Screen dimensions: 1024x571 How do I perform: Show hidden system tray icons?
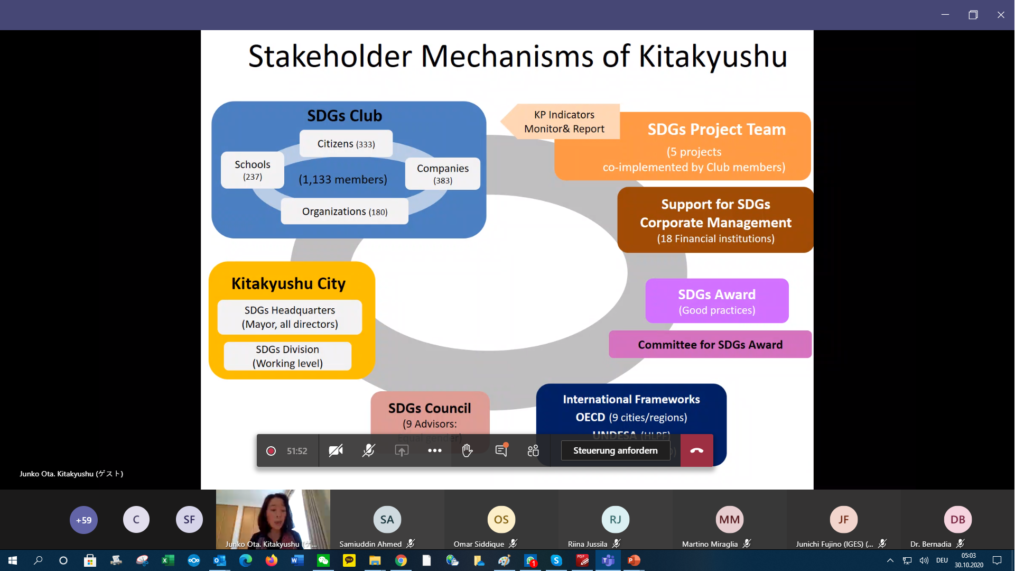(890, 561)
